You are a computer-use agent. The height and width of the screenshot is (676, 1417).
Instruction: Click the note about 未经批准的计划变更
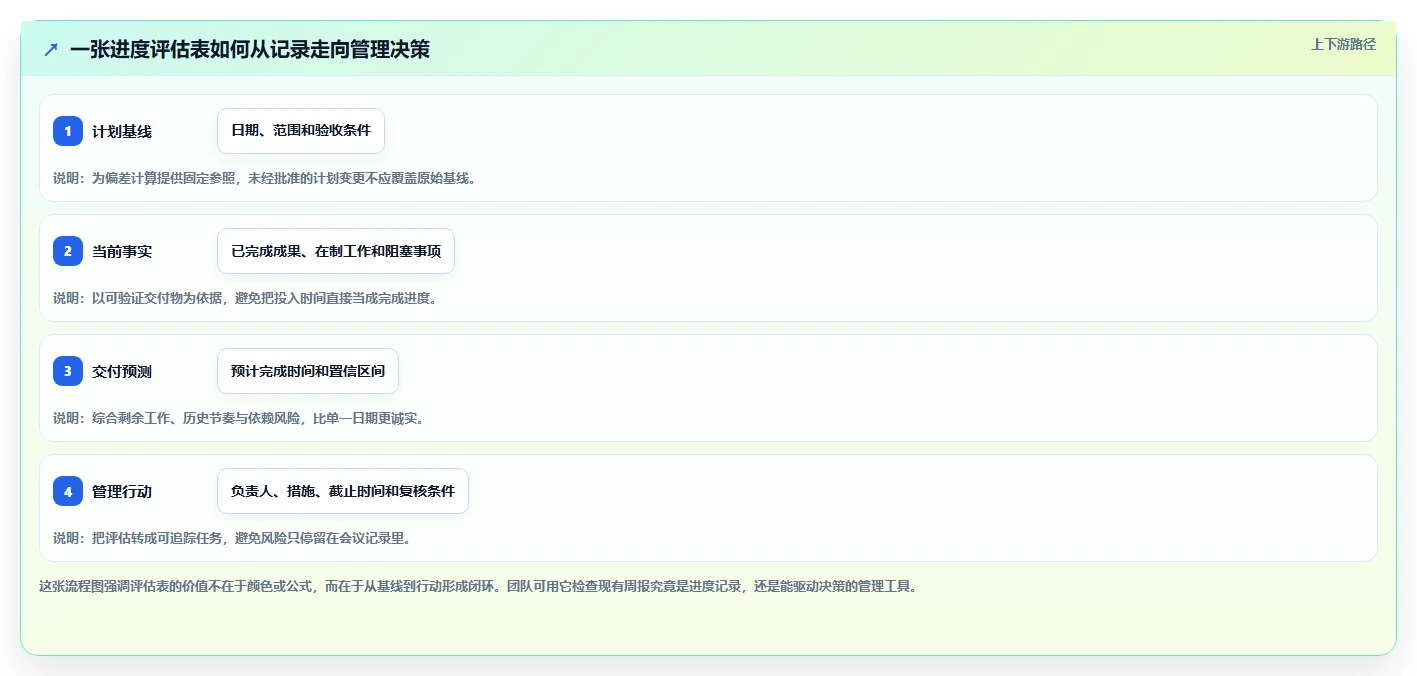click(x=266, y=178)
